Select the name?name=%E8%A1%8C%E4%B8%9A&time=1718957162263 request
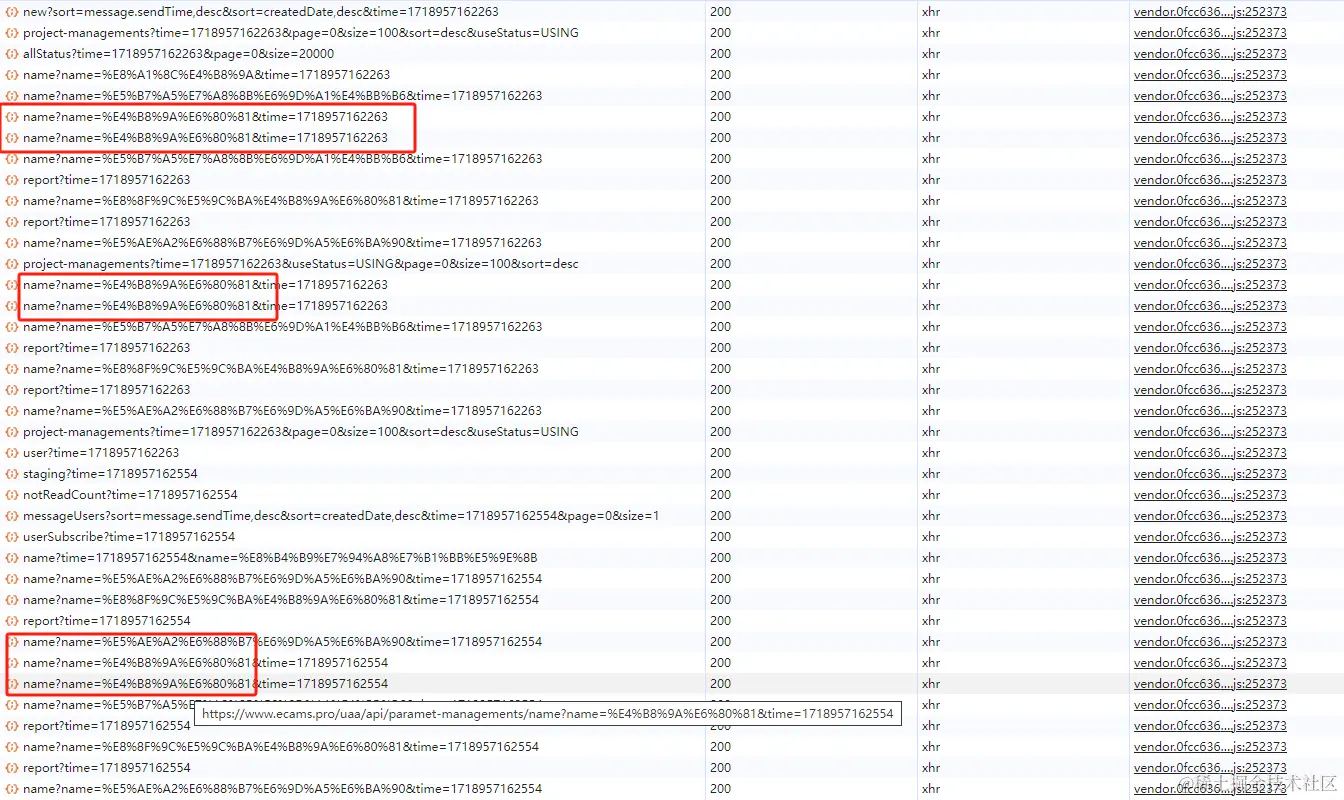The width and height of the screenshot is (1344, 800). 207,75
